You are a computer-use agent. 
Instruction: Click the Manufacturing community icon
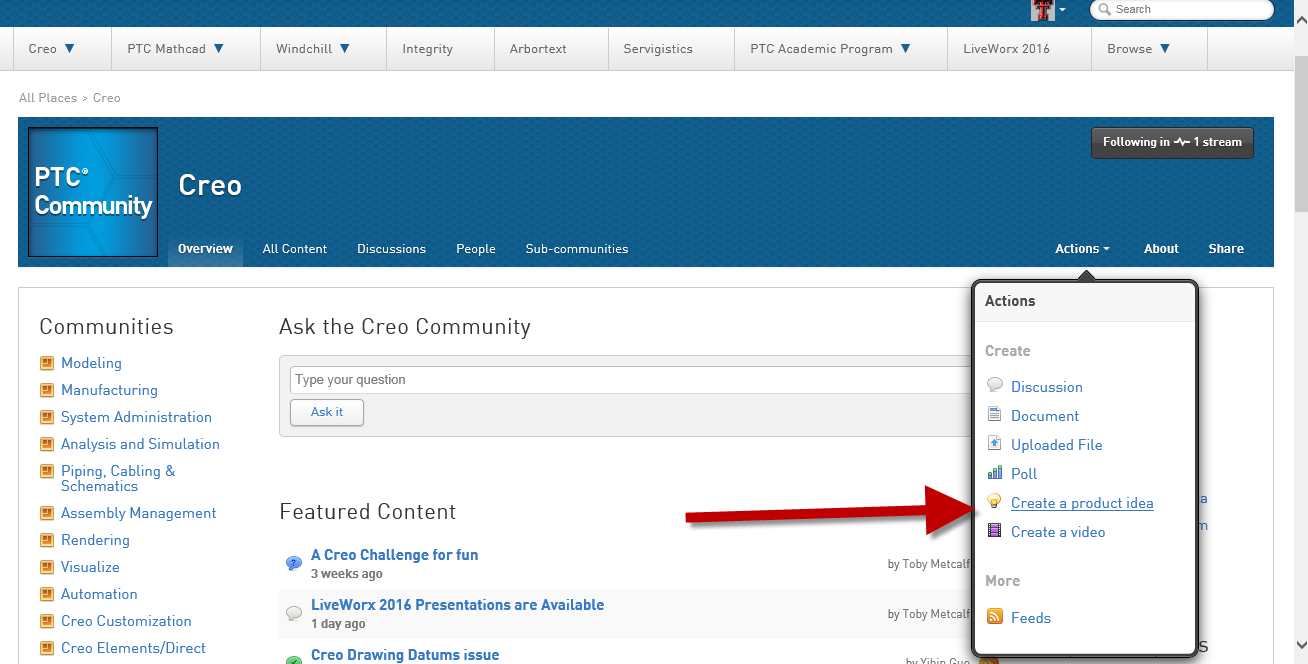pyautogui.click(x=46, y=390)
